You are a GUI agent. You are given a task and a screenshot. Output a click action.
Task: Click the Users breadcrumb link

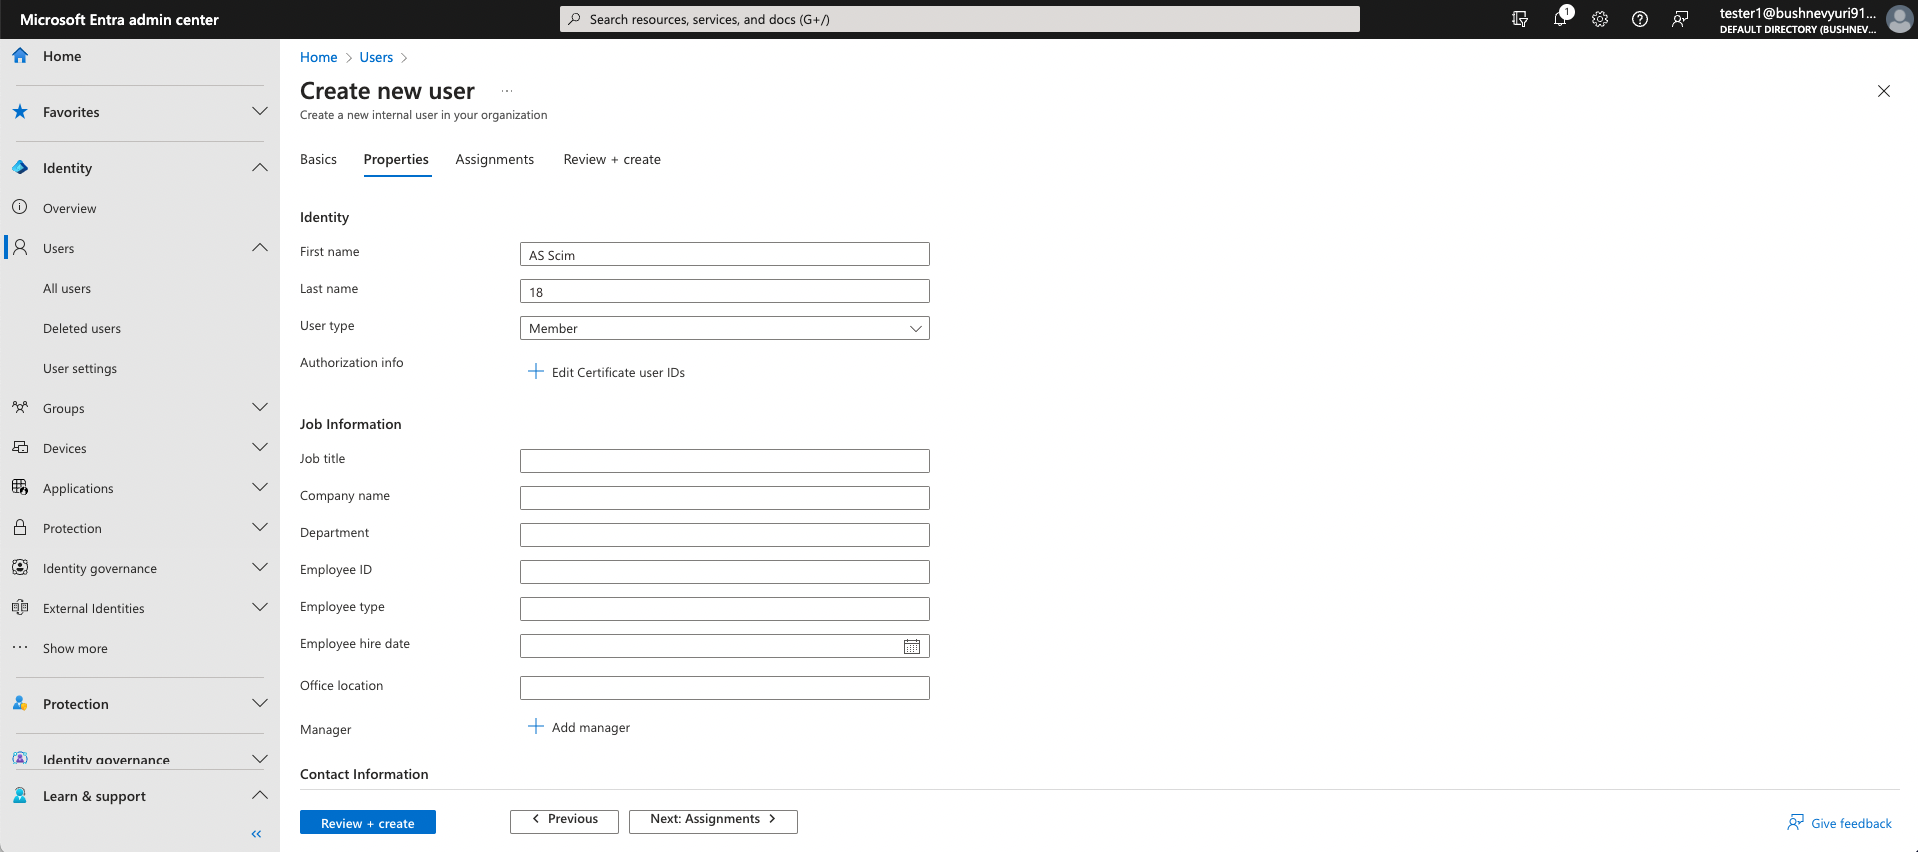click(376, 58)
